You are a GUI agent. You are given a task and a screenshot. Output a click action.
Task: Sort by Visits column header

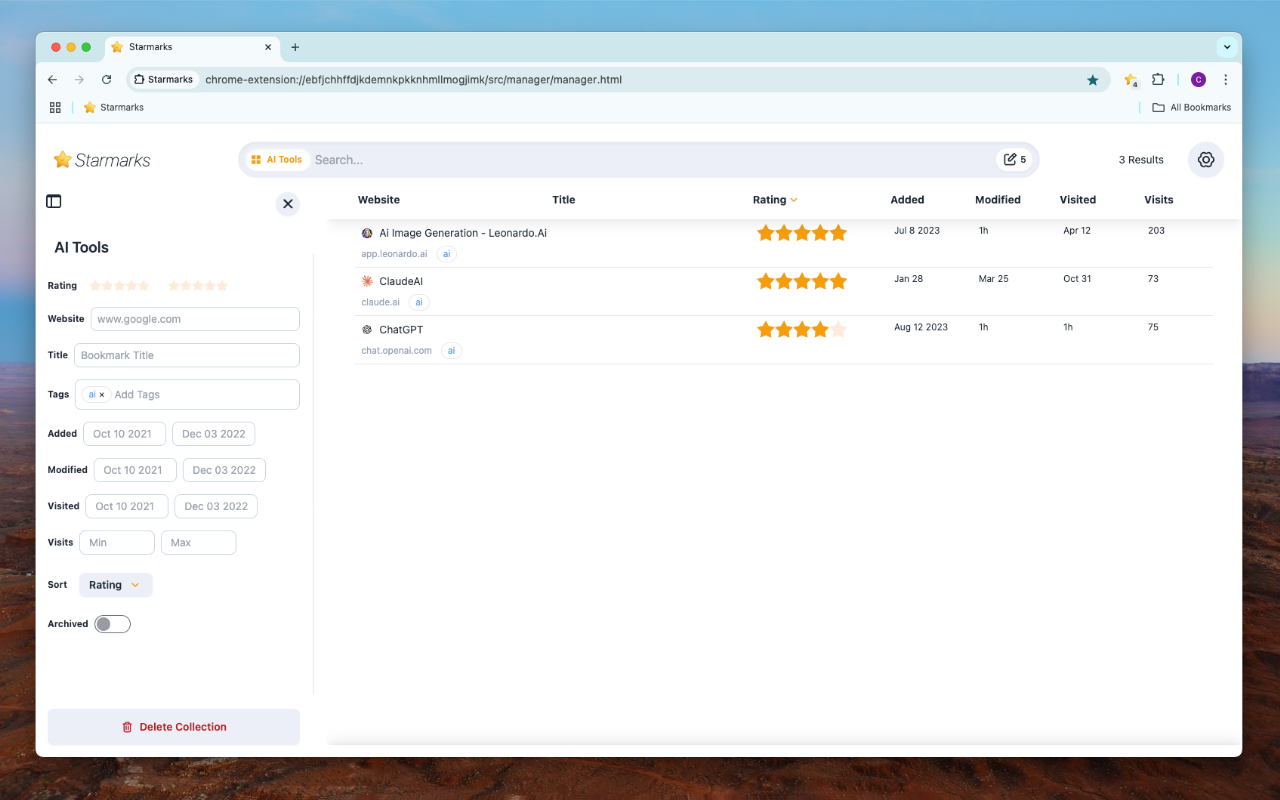[x=1159, y=200]
